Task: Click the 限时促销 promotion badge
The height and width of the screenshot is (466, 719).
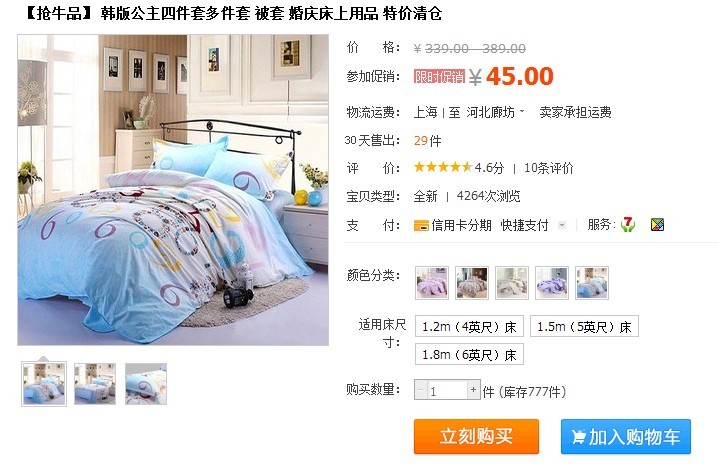Action: [x=439, y=77]
